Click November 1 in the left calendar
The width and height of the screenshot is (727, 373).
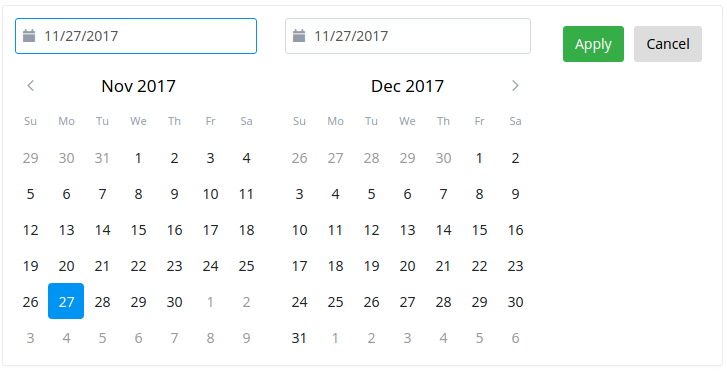point(138,158)
